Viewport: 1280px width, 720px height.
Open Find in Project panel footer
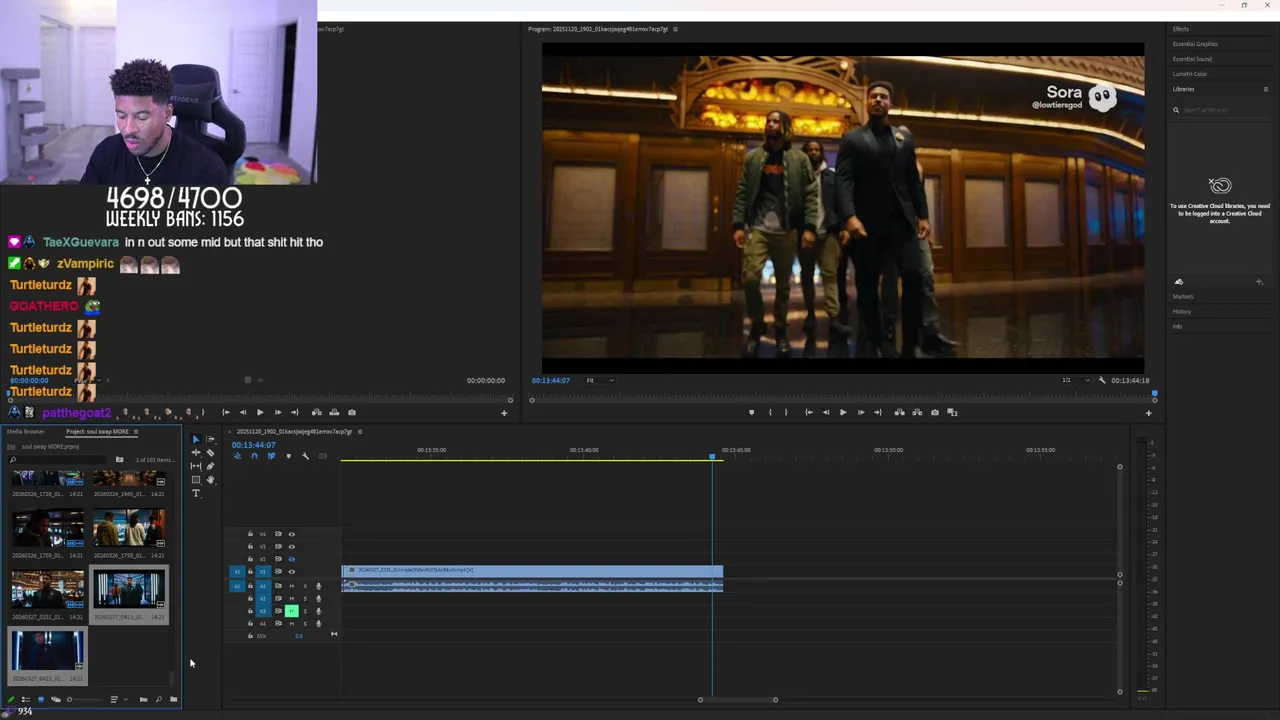coord(158,700)
